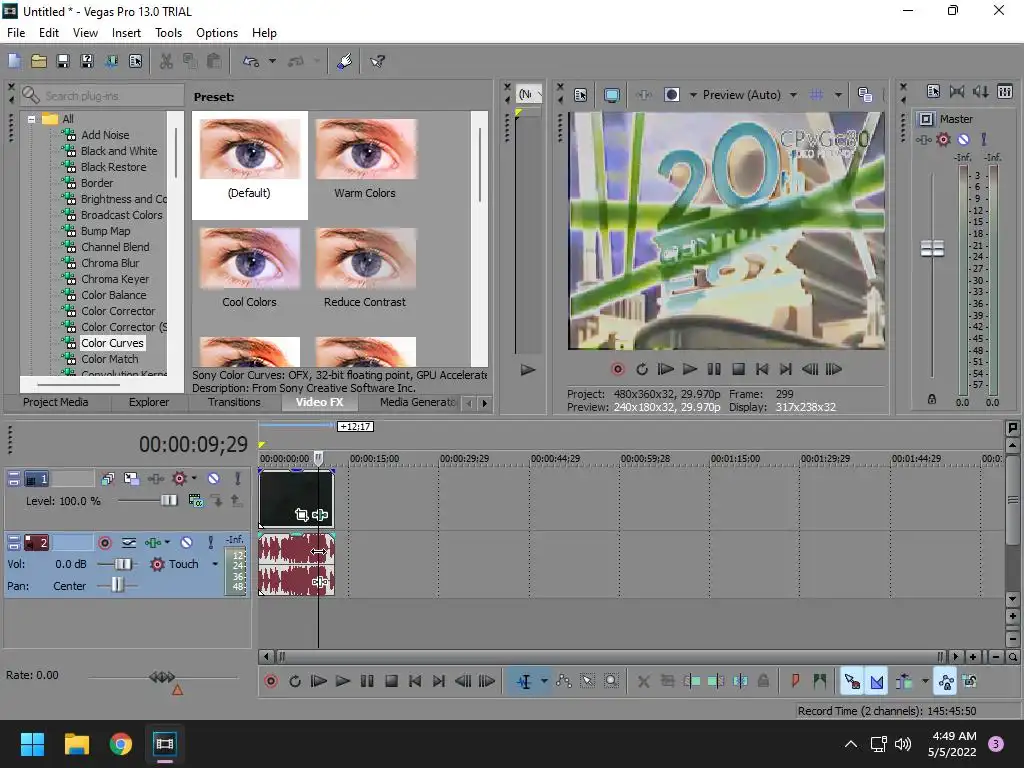Screen dimensions: 1024x768
Task: Click the track 1 Level slider
Action: [168, 500]
